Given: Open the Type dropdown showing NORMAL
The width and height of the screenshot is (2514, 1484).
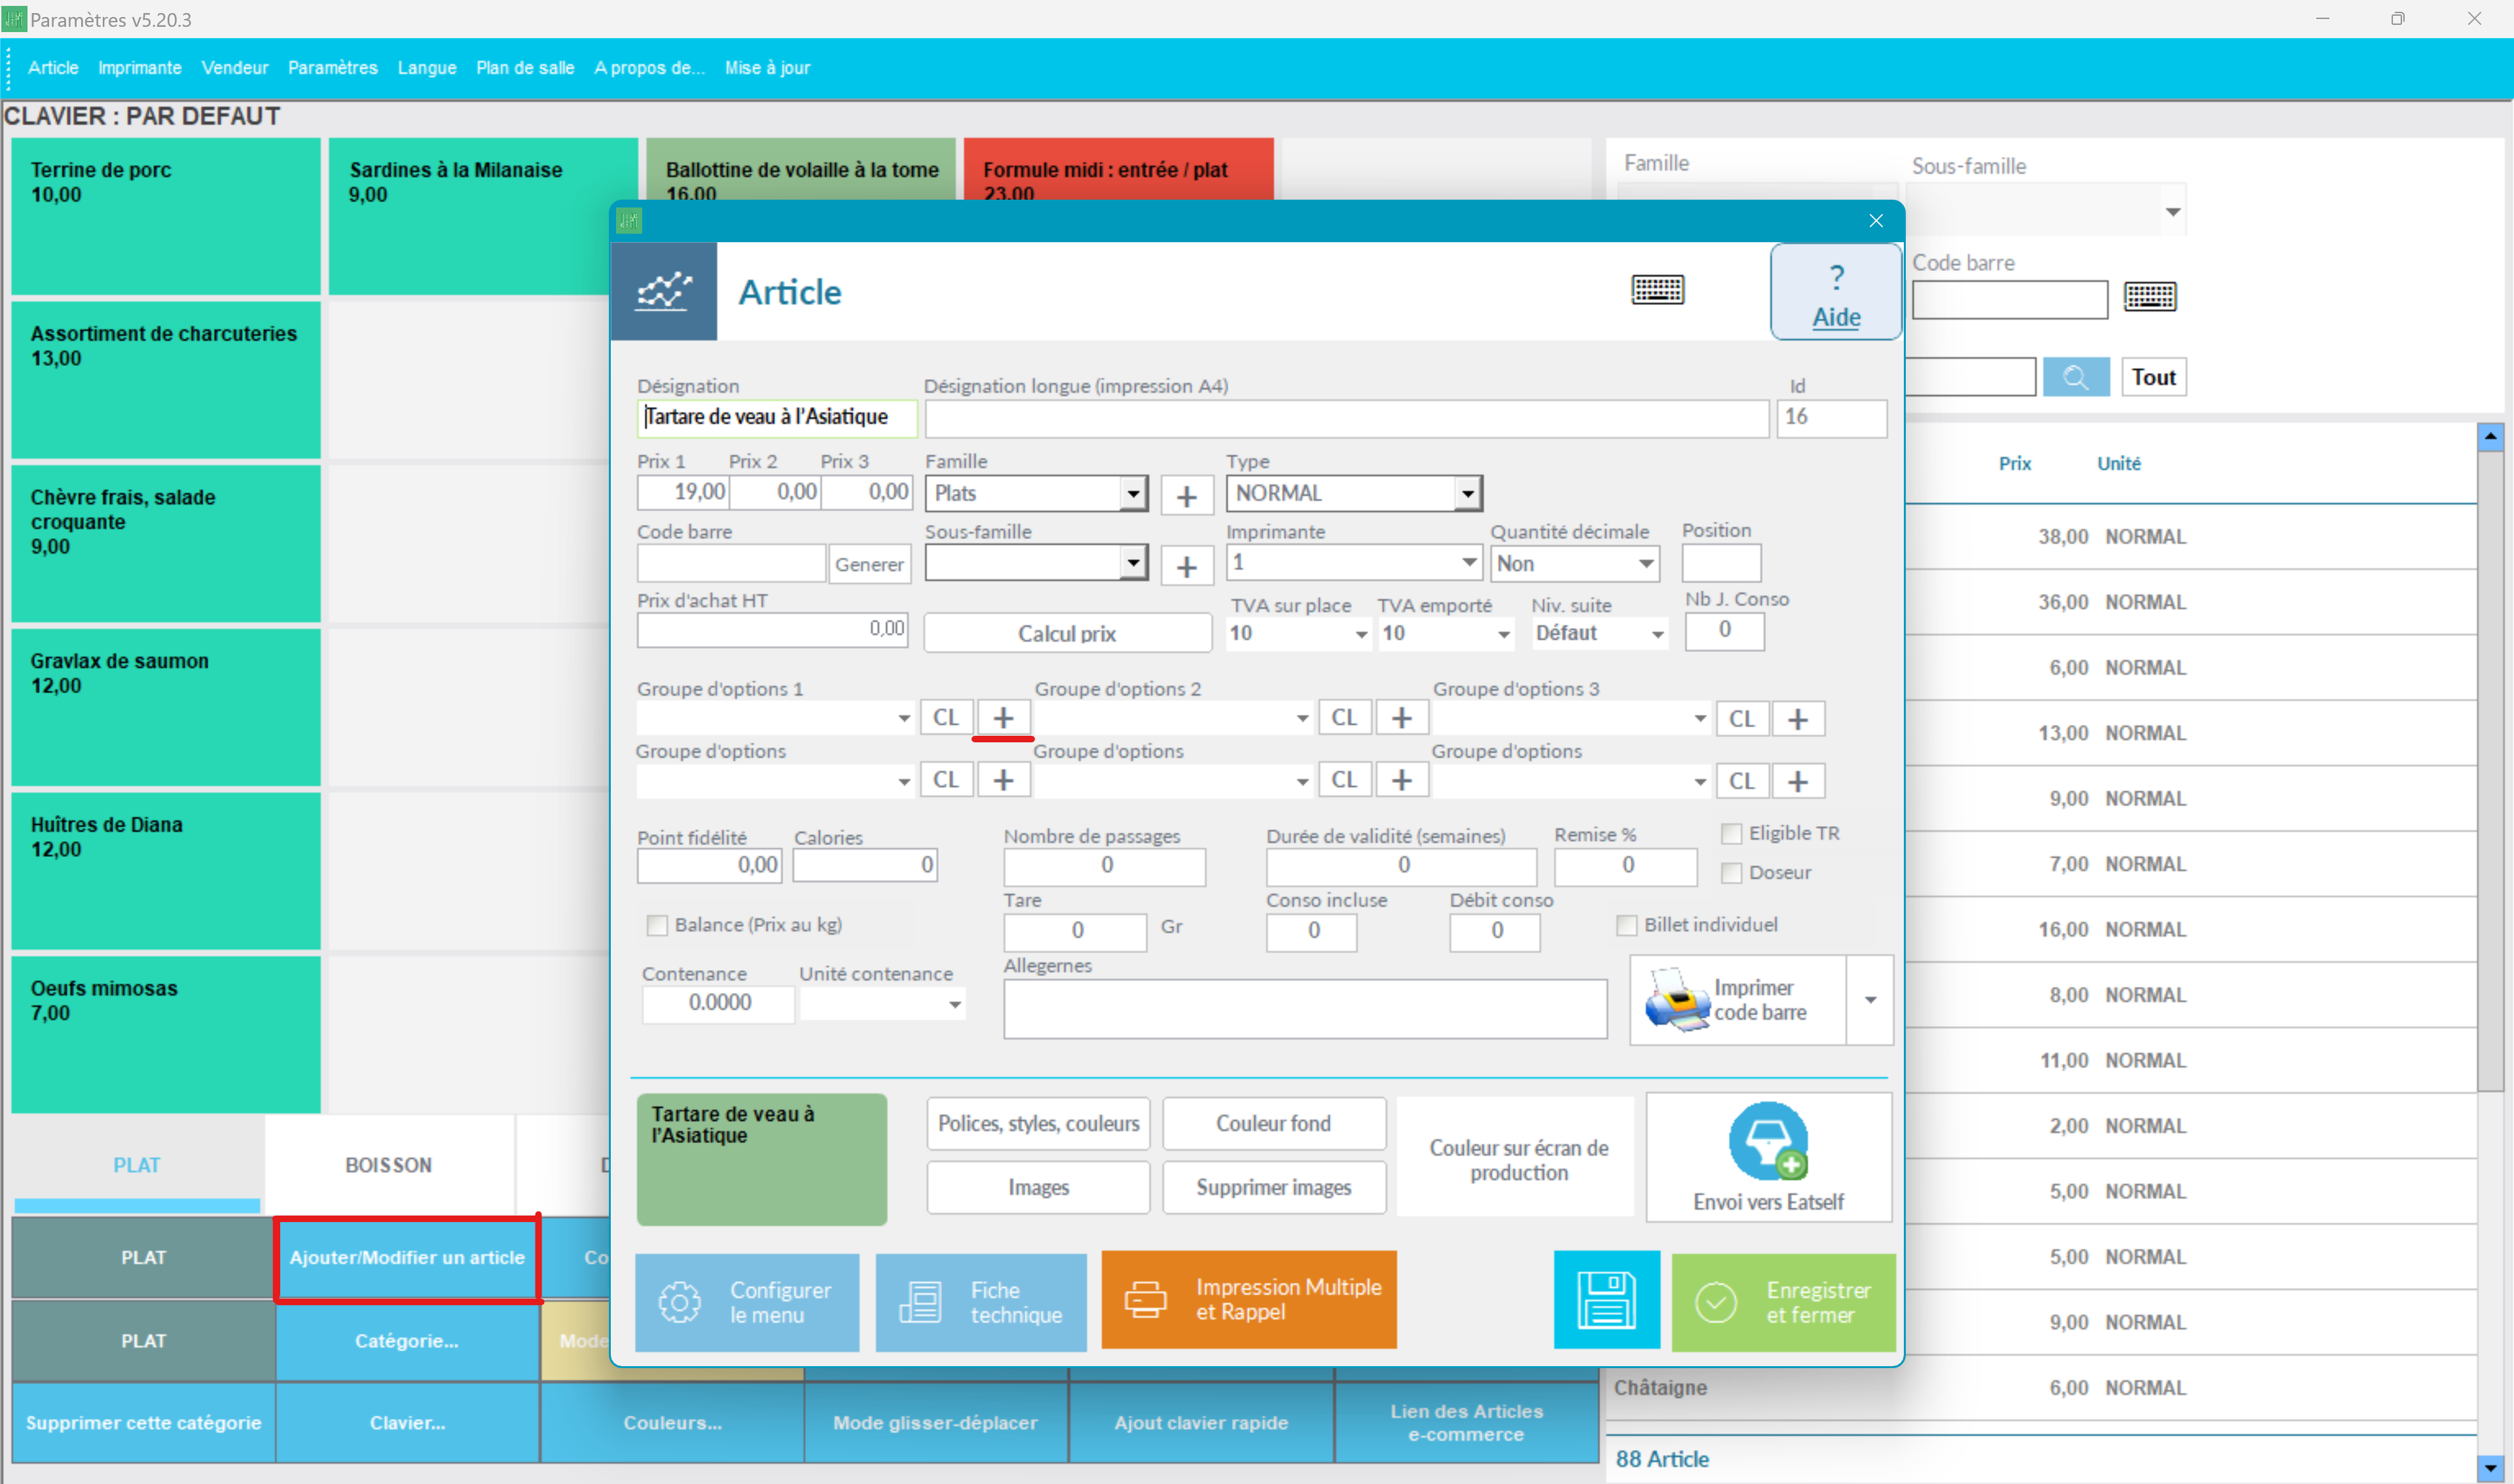Looking at the screenshot, I should click(1354, 493).
